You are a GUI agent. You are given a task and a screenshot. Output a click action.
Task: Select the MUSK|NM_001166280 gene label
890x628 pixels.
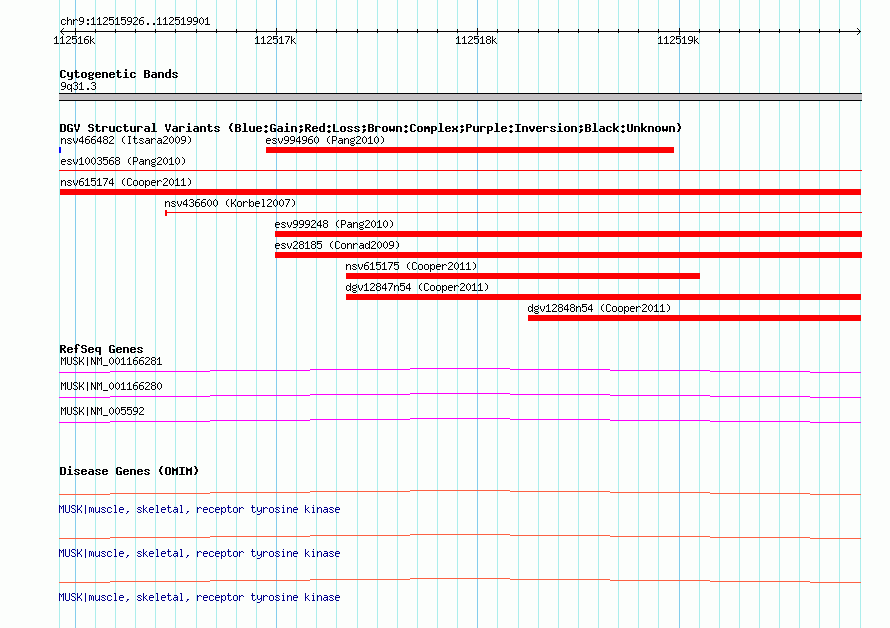point(111,386)
